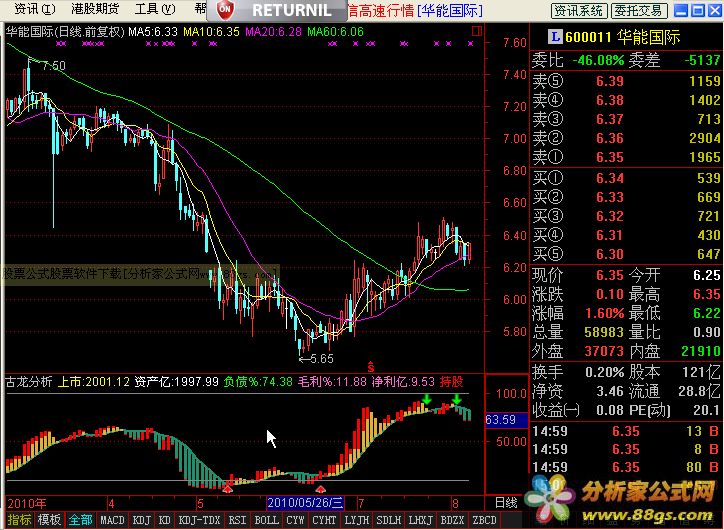Click the first green down-arrow sell signal
This screenshot has width=724, height=530.
click(427, 399)
